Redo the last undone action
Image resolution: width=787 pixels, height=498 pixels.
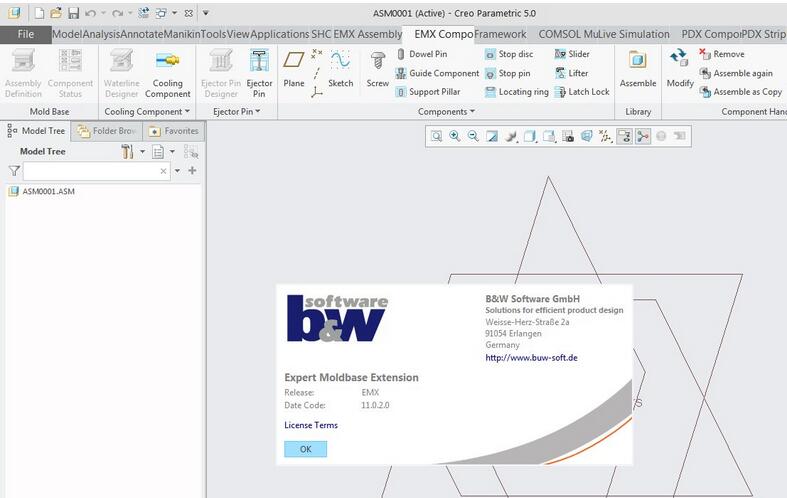click(117, 14)
